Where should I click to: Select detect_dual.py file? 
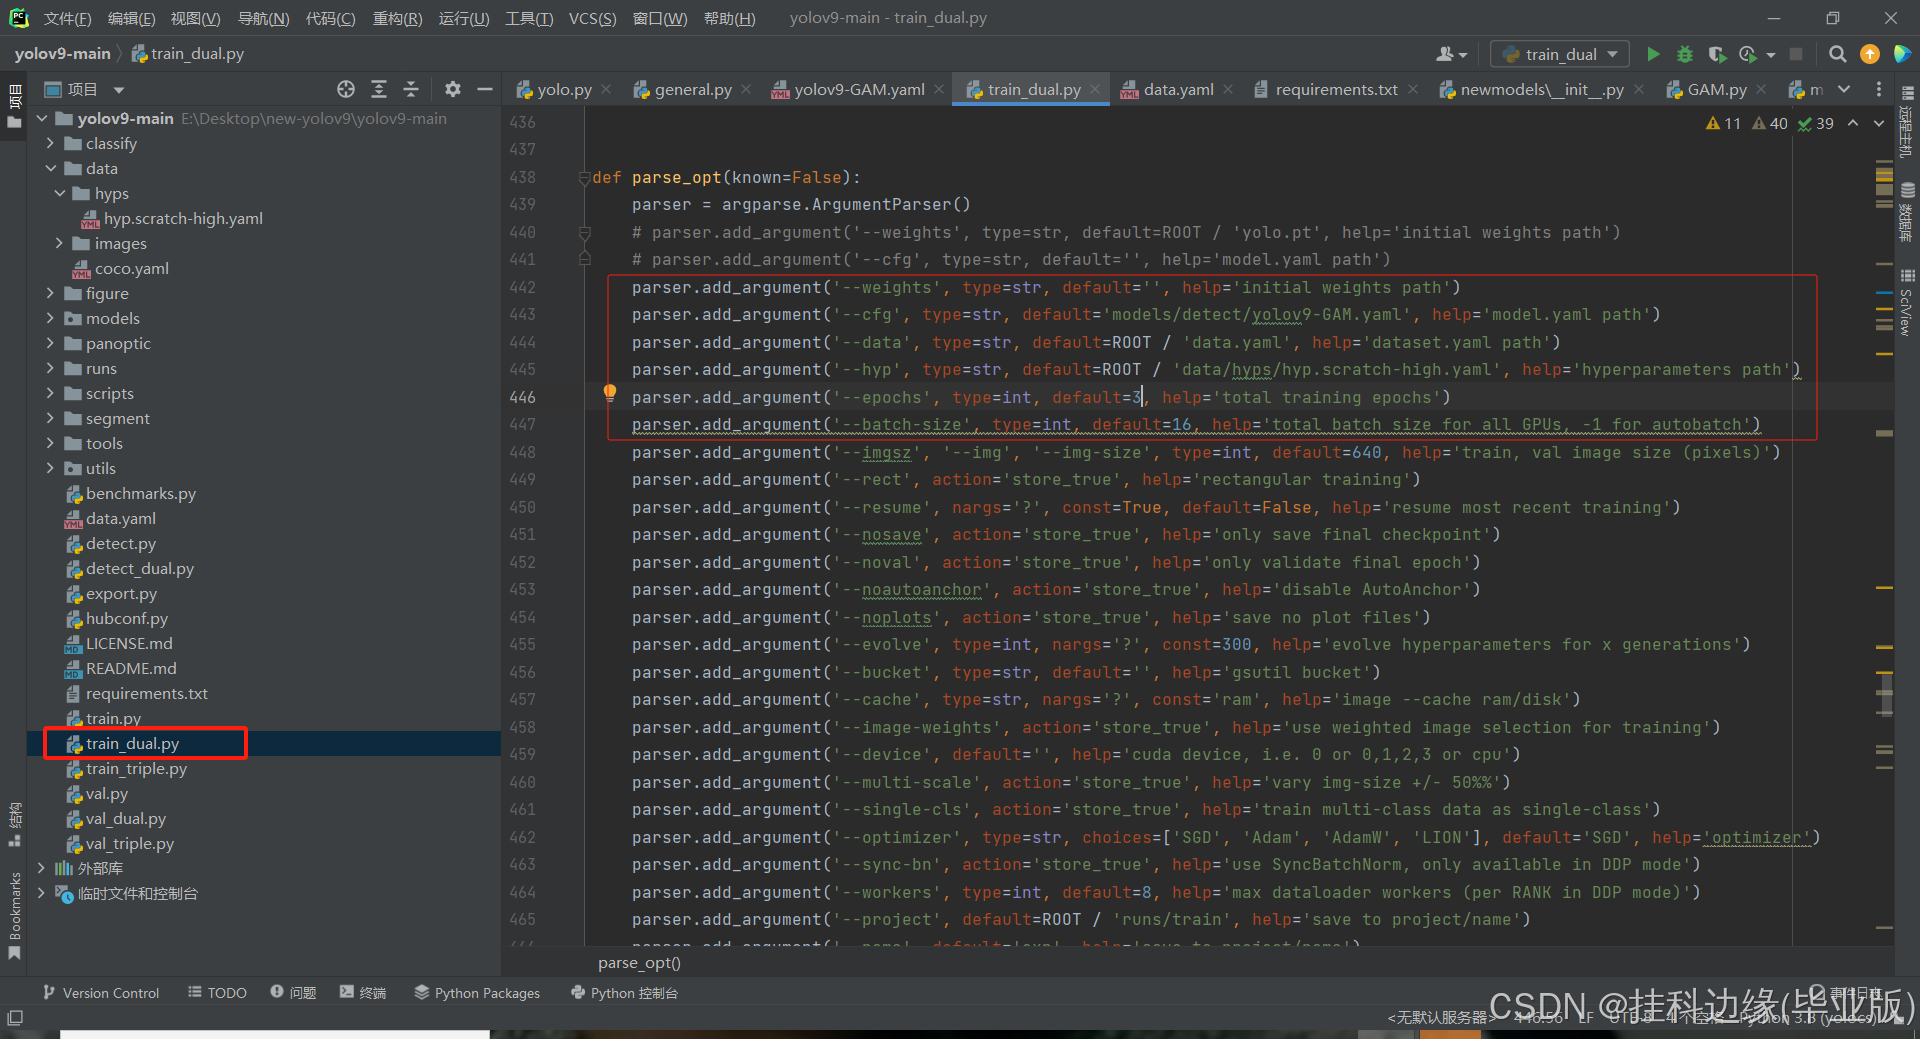point(139,568)
